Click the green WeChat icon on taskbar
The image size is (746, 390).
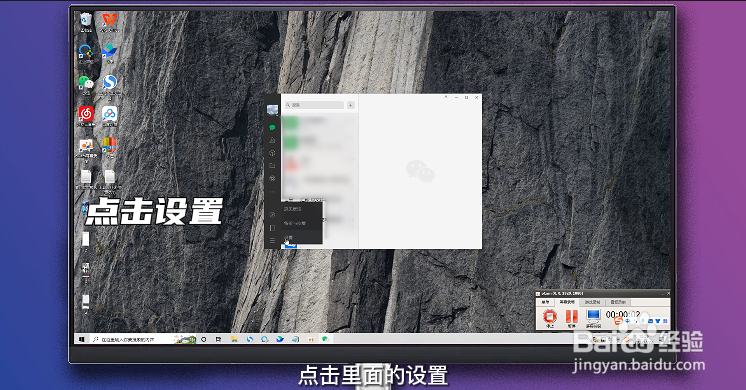coord(325,339)
